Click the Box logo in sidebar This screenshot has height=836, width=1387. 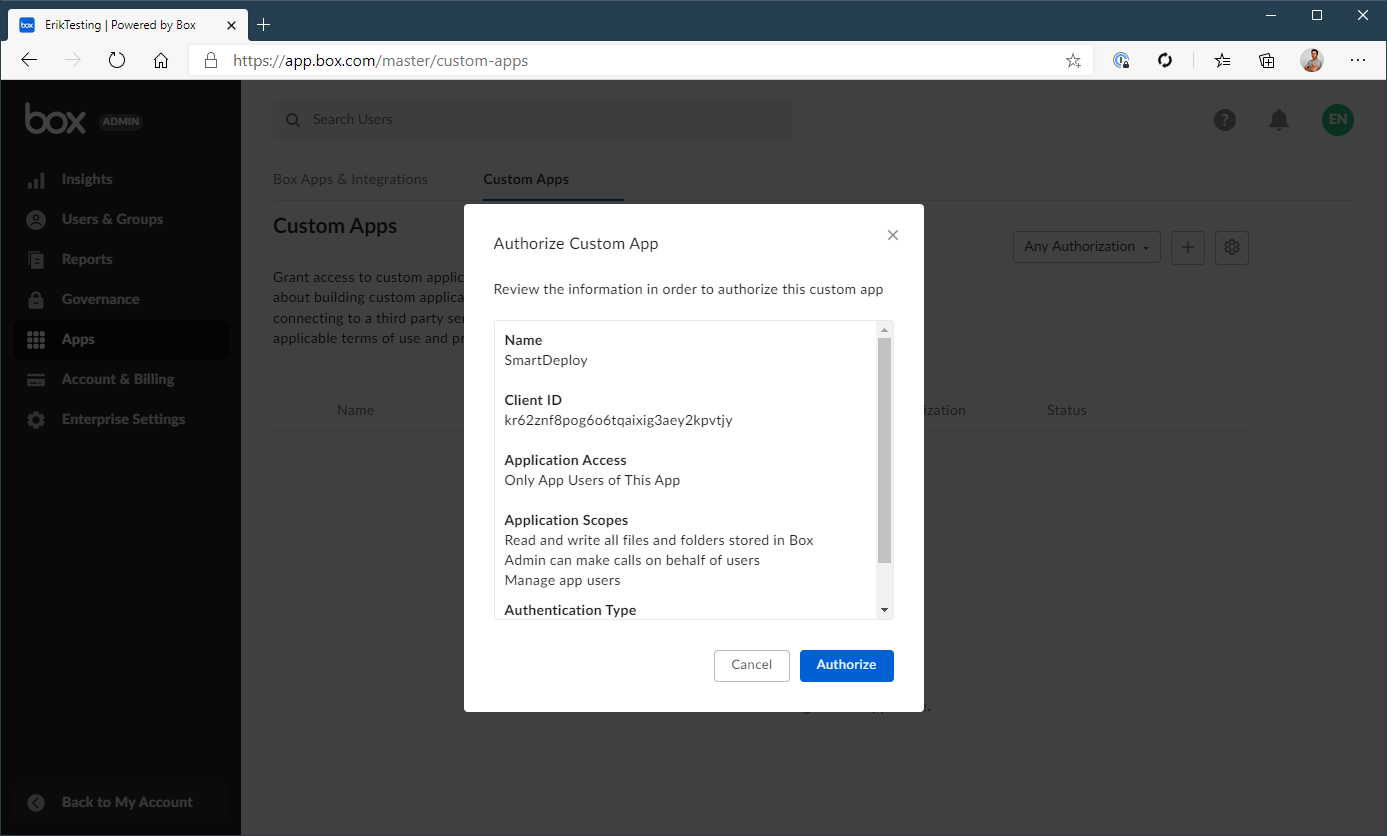(x=56, y=119)
